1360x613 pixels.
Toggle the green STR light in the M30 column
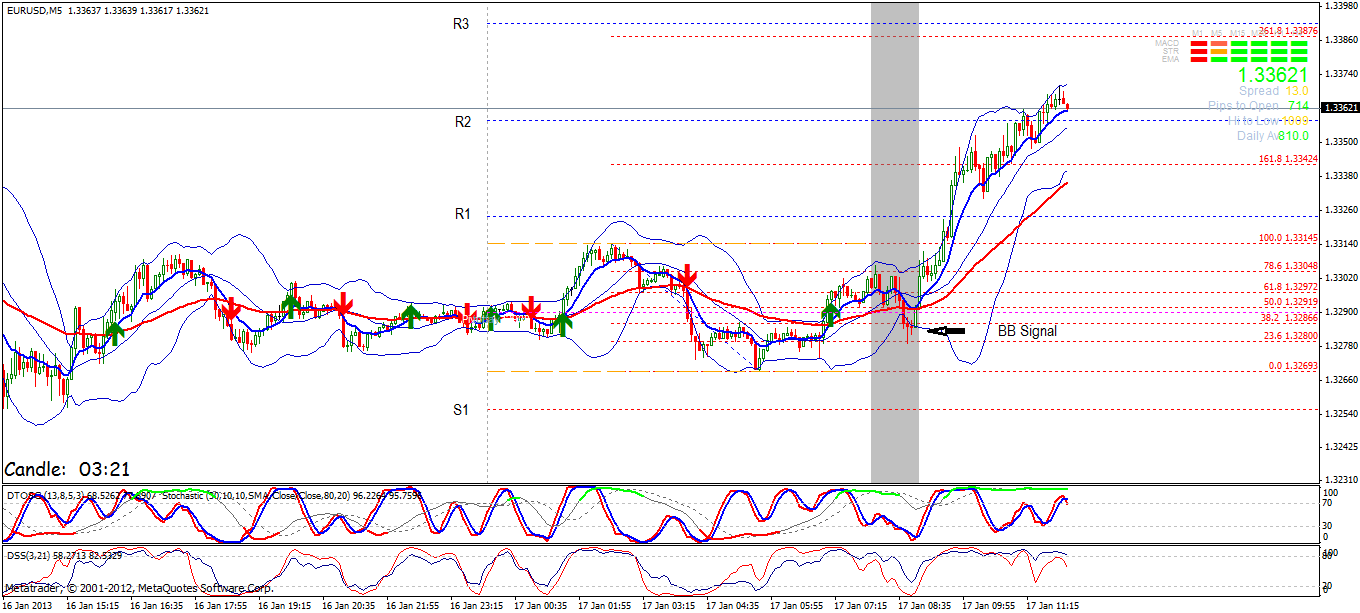coord(1260,52)
